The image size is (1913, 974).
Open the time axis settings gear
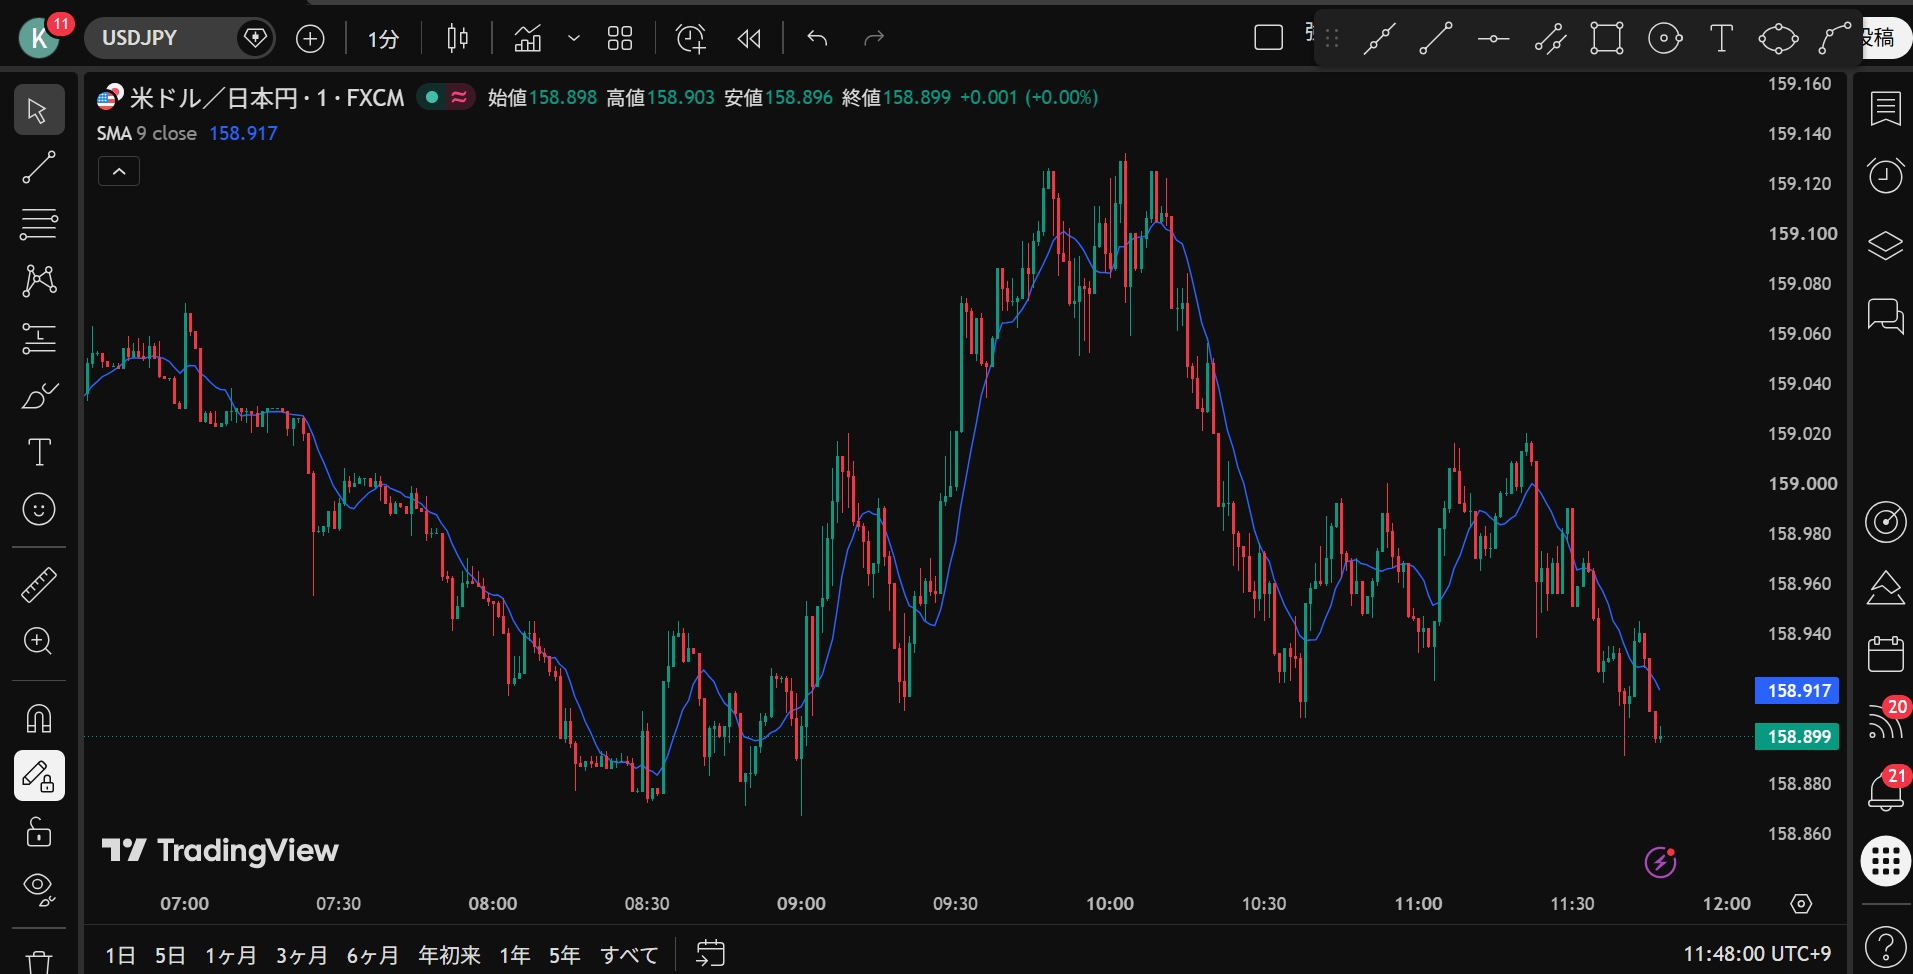click(1801, 904)
